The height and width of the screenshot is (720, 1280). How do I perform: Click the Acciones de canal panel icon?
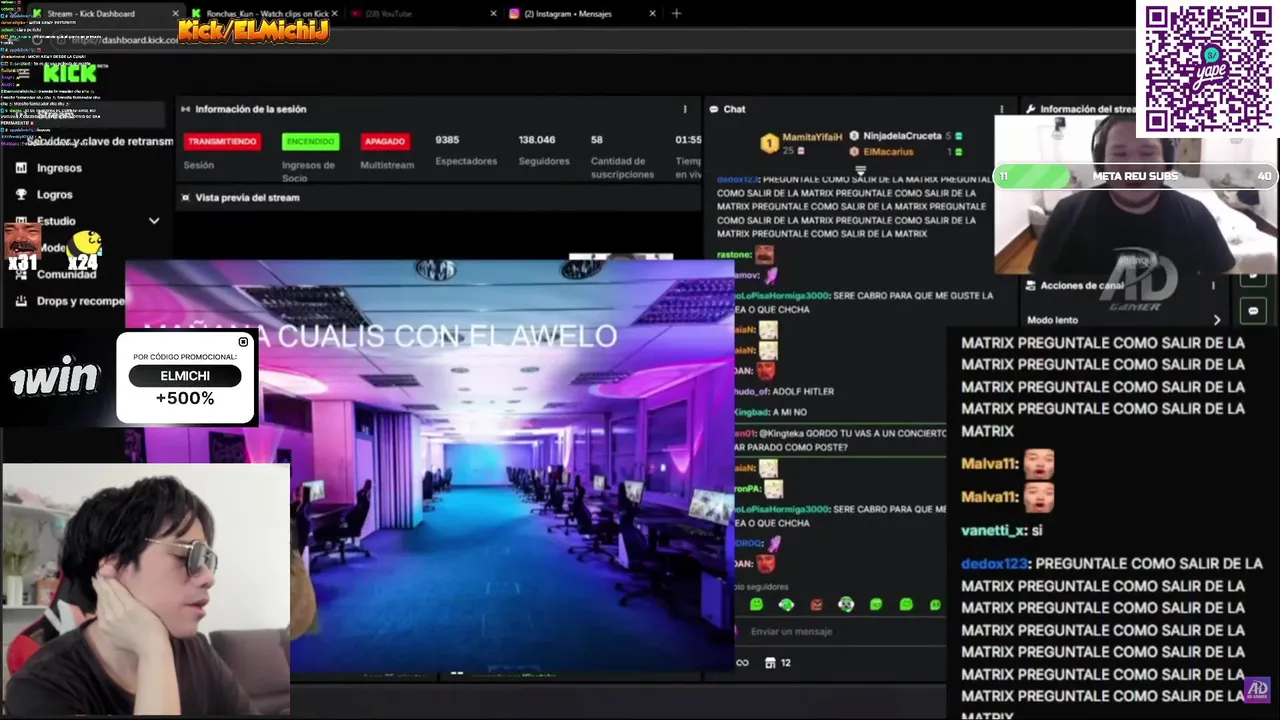(1030, 285)
